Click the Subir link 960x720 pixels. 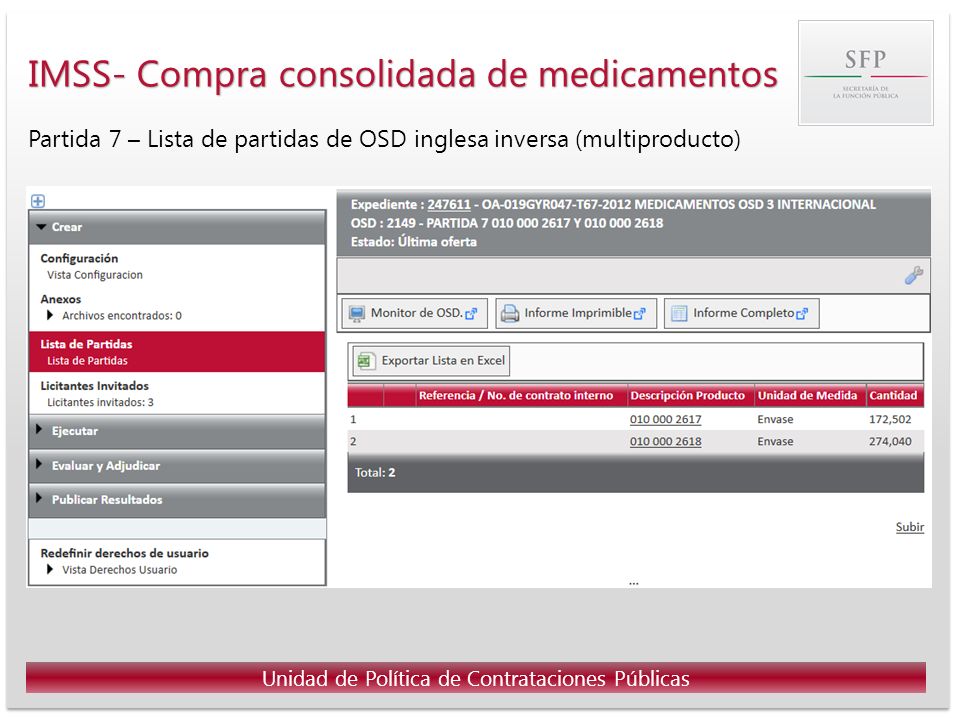coord(910,527)
